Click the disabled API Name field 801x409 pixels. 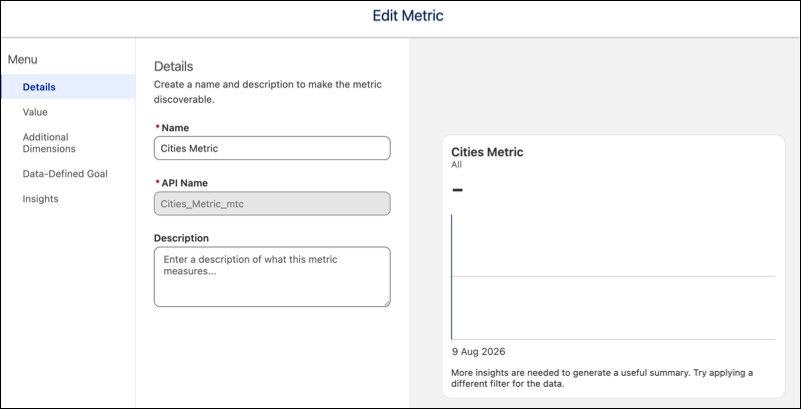[272, 203]
